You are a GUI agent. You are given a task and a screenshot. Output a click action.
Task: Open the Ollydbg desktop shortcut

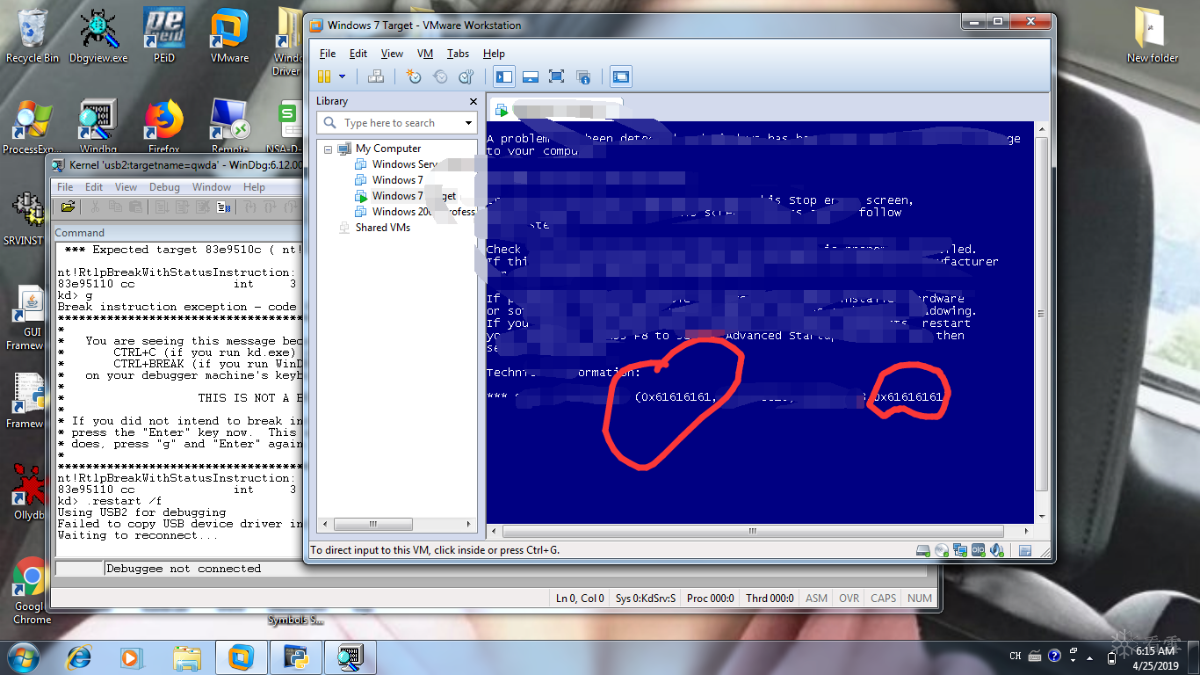point(29,490)
